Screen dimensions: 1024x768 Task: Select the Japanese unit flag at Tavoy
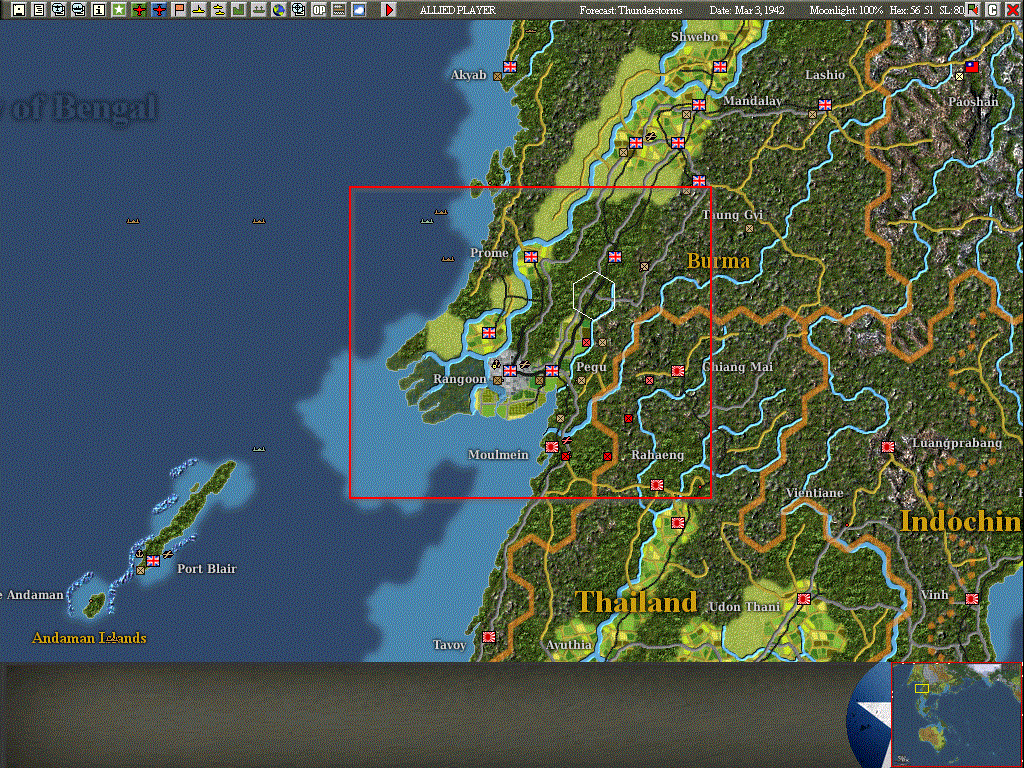point(489,637)
